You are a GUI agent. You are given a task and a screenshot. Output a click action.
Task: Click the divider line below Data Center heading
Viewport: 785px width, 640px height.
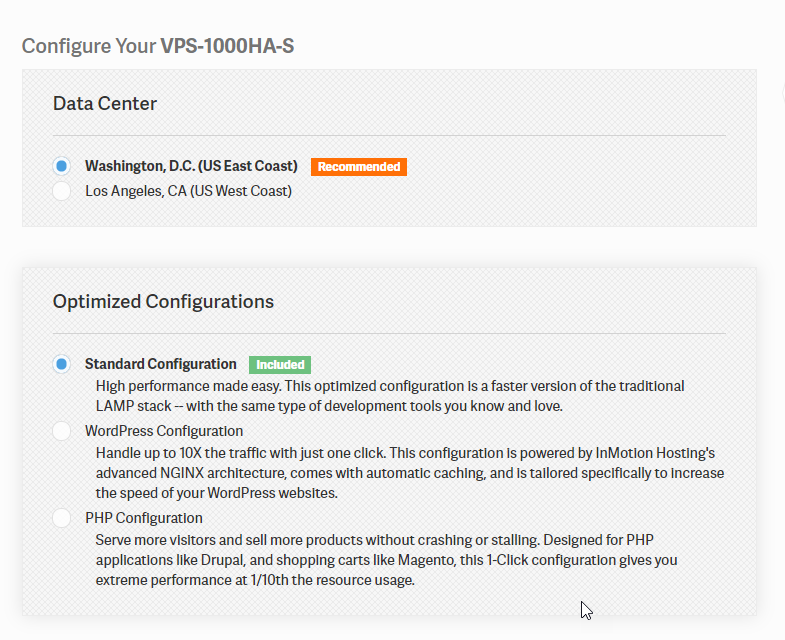[x=389, y=135]
